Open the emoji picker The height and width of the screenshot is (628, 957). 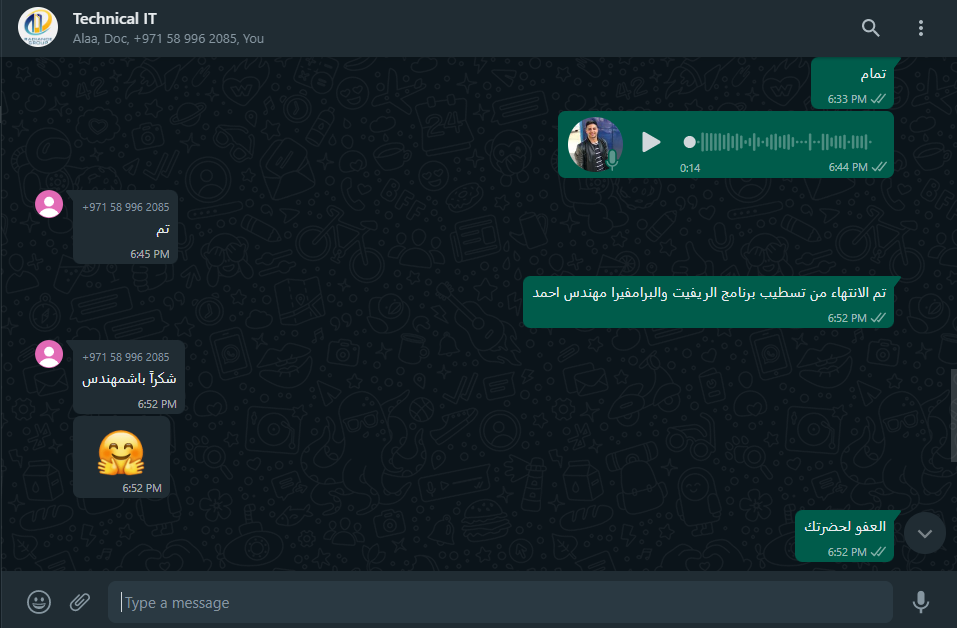tap(38, 602)
